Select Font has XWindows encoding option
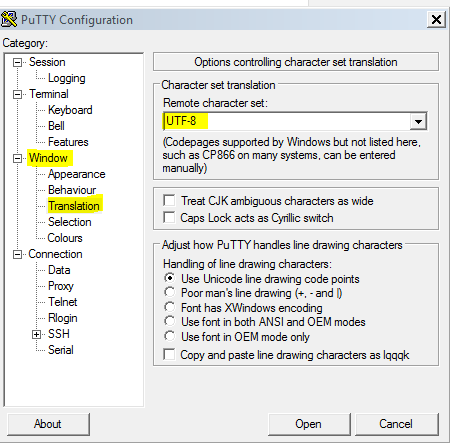Screen dimensions: 450x443 point(170,307)
